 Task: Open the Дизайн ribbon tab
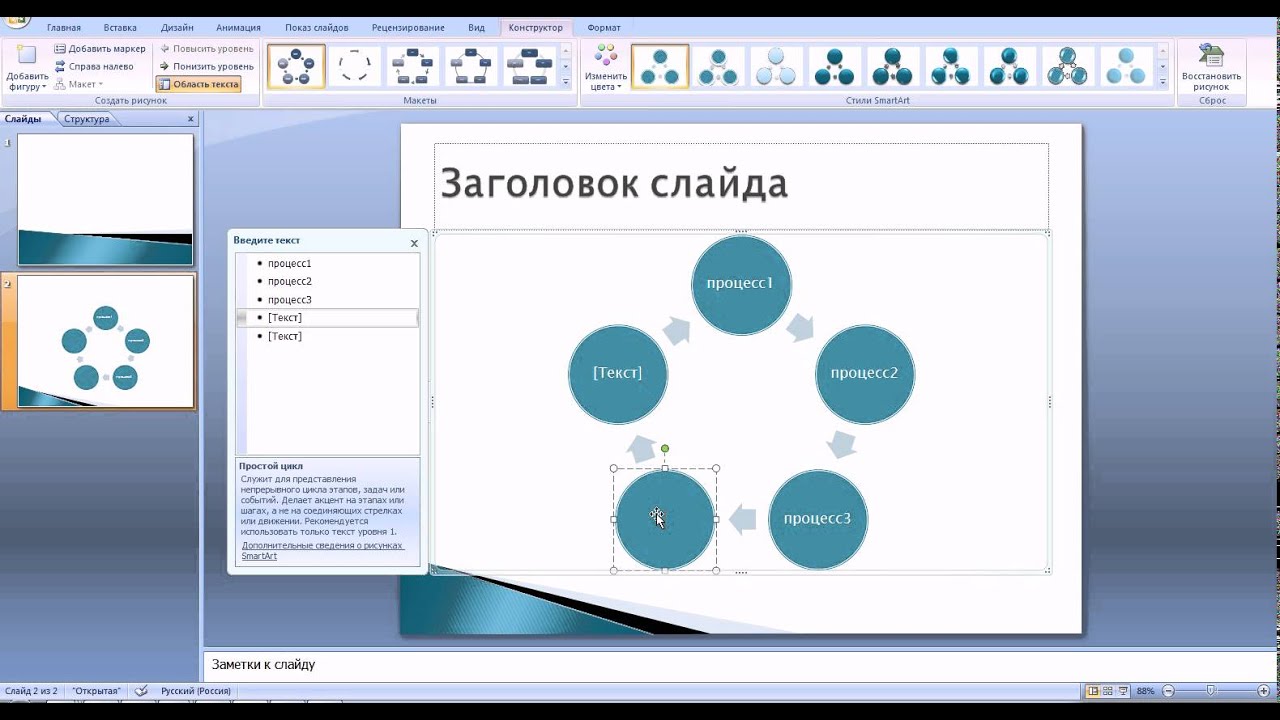point(177,28)
